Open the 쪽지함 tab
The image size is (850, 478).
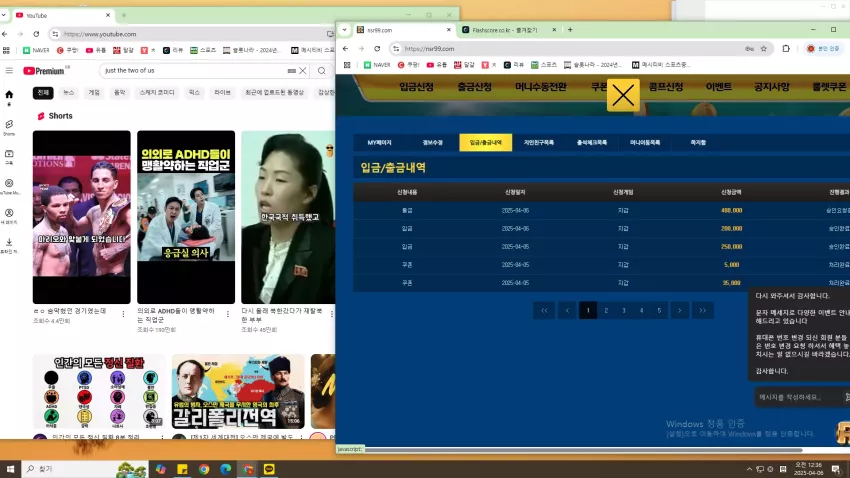click(698, 143)
